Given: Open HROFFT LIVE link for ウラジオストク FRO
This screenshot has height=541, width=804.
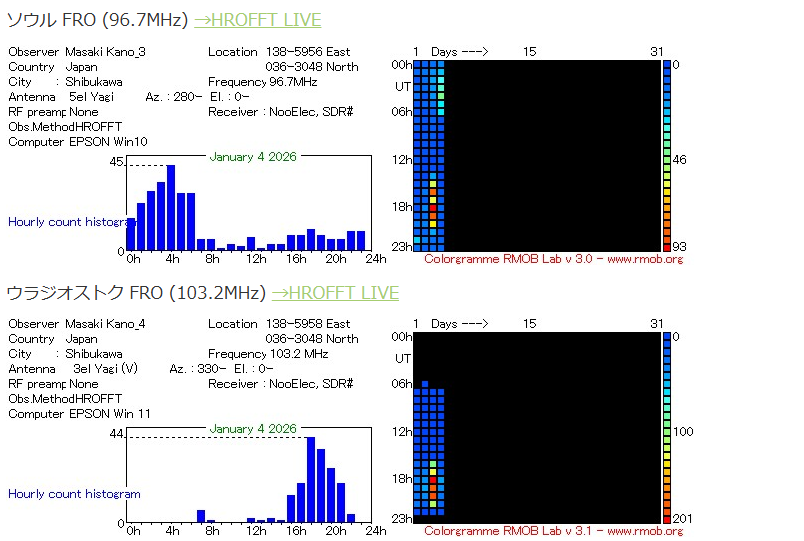Looking at the screenshot, I should 334,293.
